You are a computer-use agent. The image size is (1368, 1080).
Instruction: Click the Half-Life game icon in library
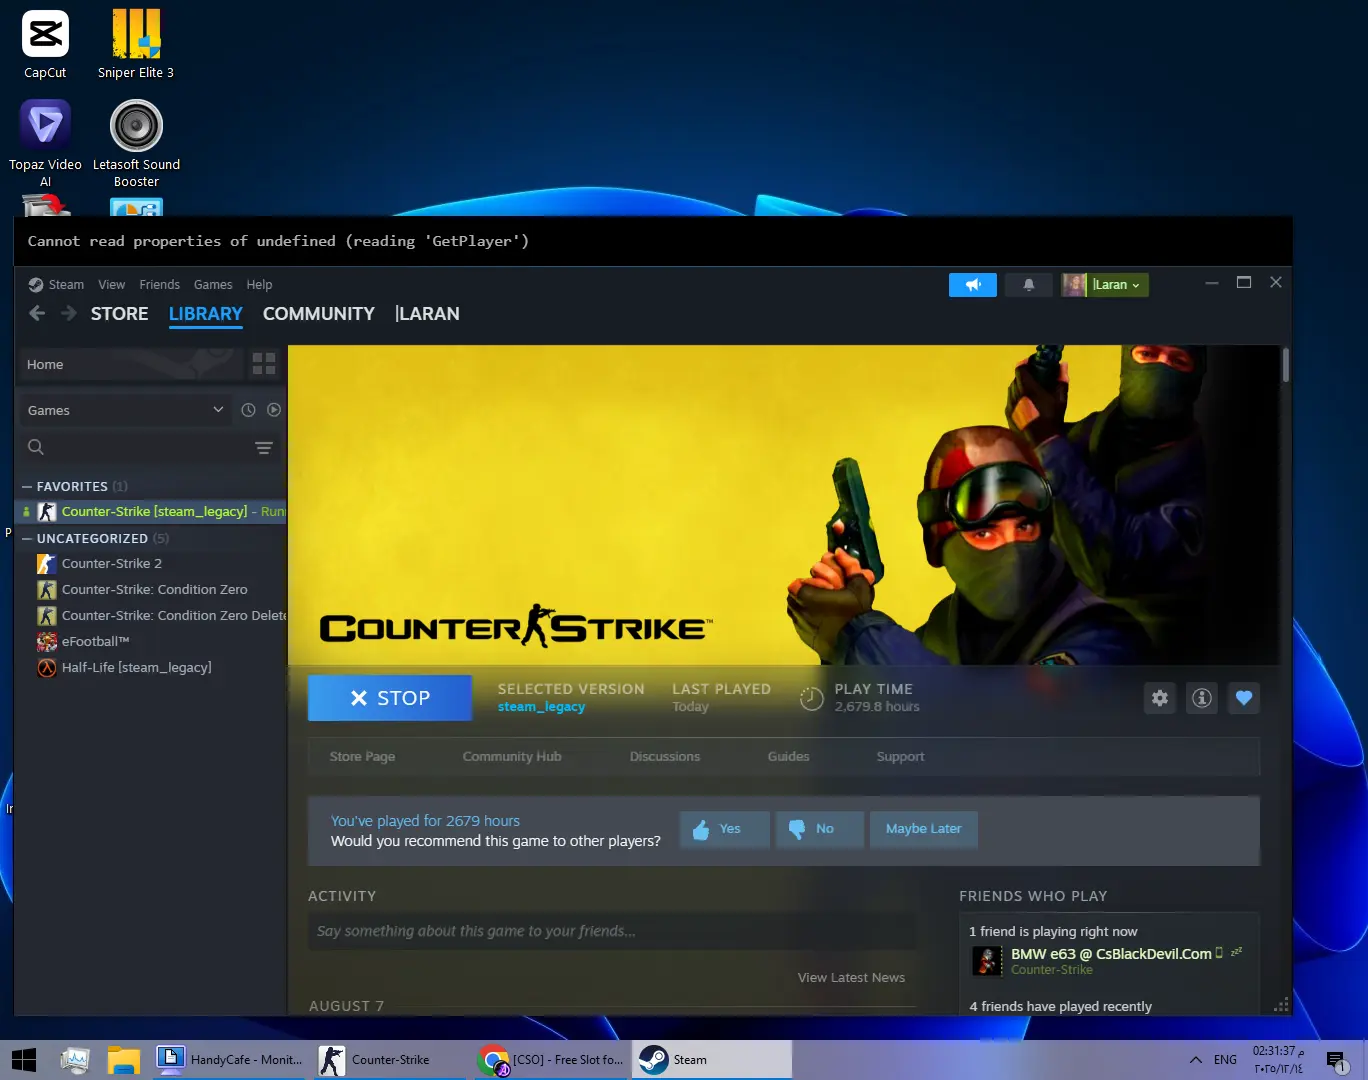click(47, 668)
